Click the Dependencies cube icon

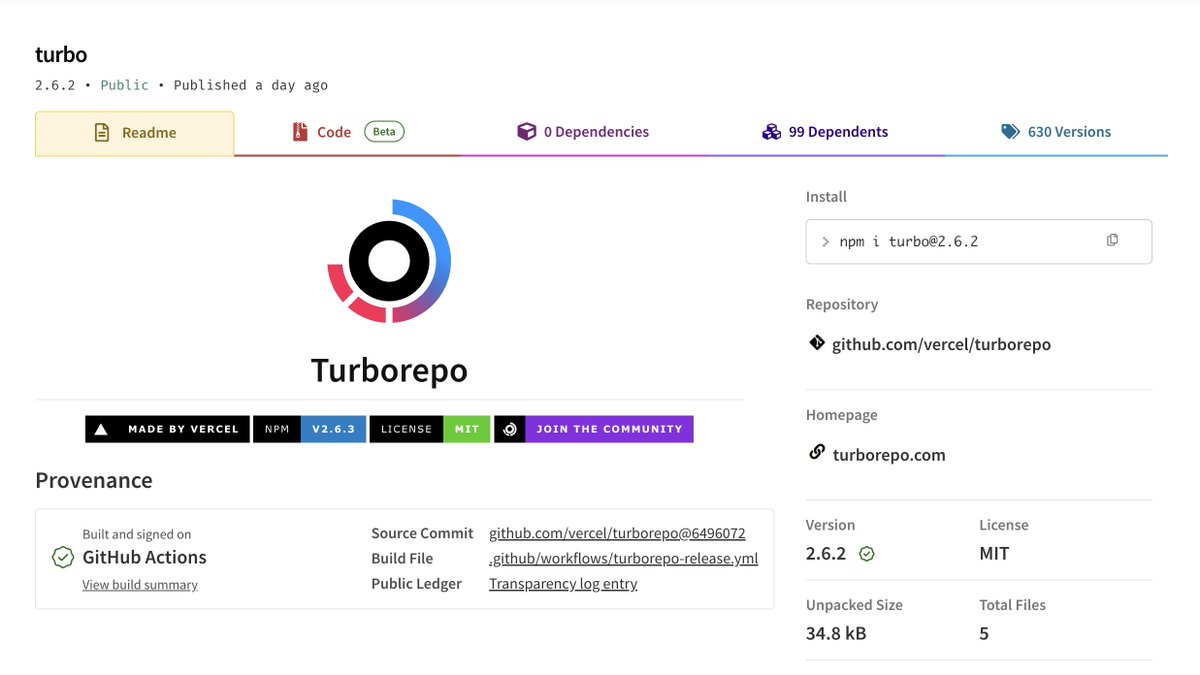pos(526,132)
